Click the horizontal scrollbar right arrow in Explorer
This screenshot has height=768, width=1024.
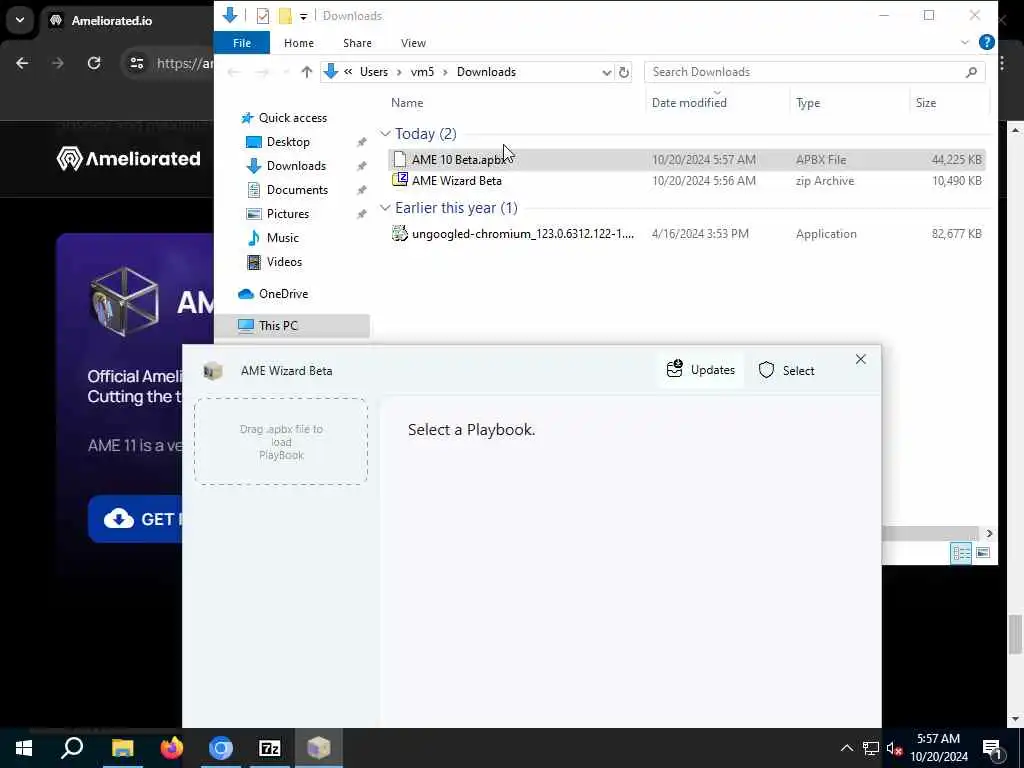[x=989, y=534]
